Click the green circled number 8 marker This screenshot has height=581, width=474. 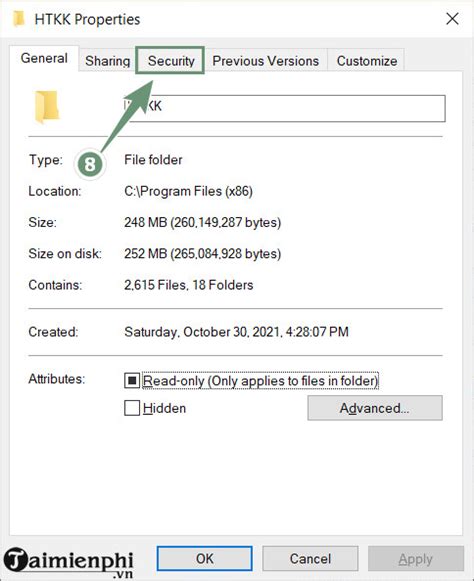coord(90,164)
